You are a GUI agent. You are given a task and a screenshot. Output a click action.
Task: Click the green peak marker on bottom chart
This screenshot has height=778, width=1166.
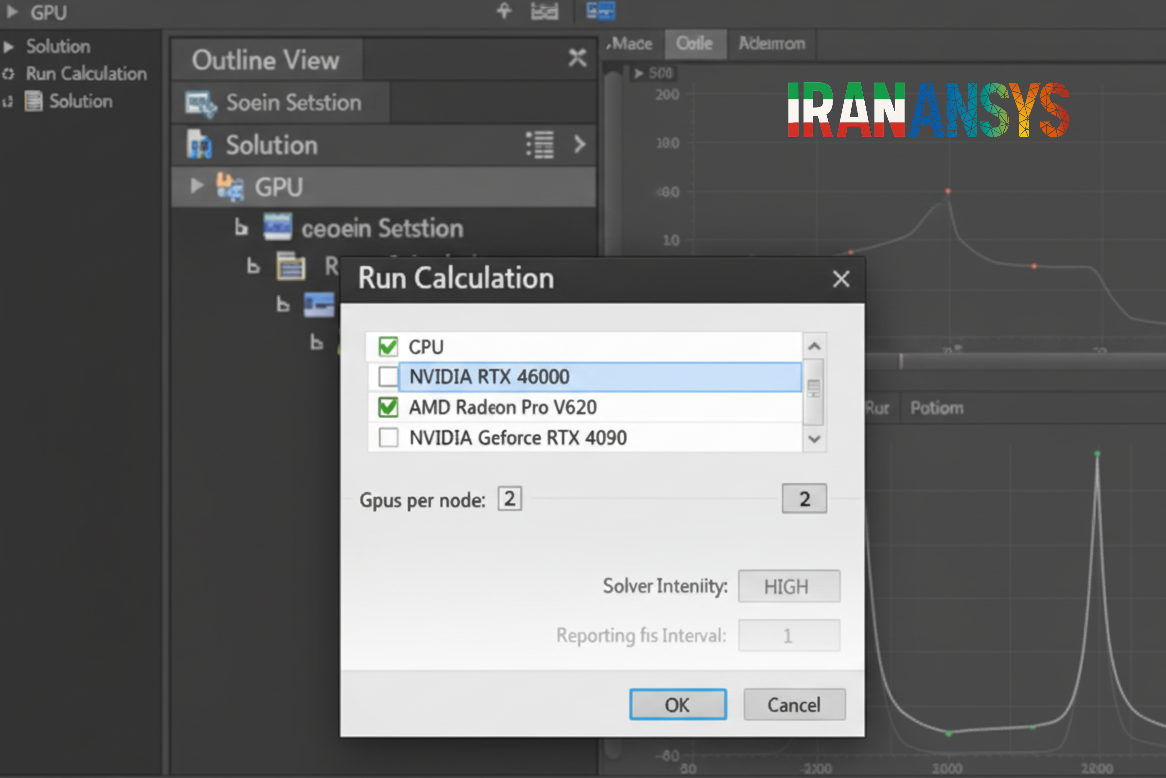[1098, 453]
